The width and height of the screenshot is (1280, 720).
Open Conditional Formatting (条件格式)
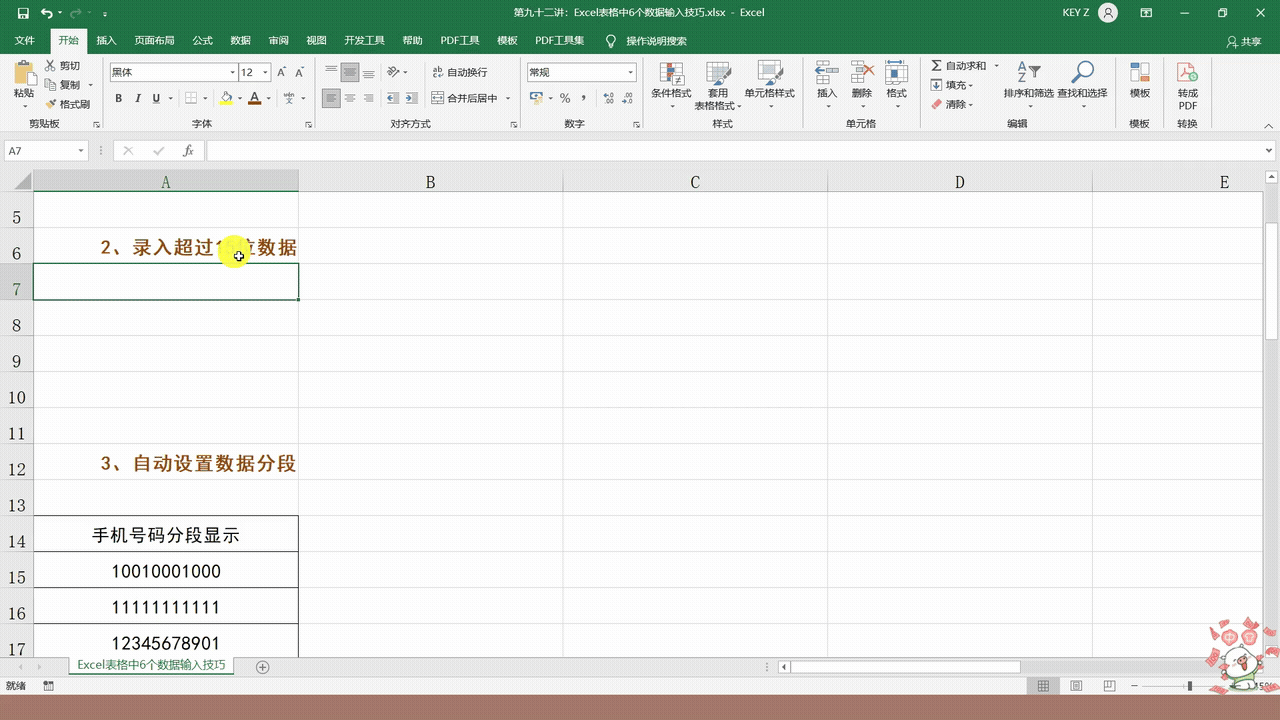click(x=671, y=79)
